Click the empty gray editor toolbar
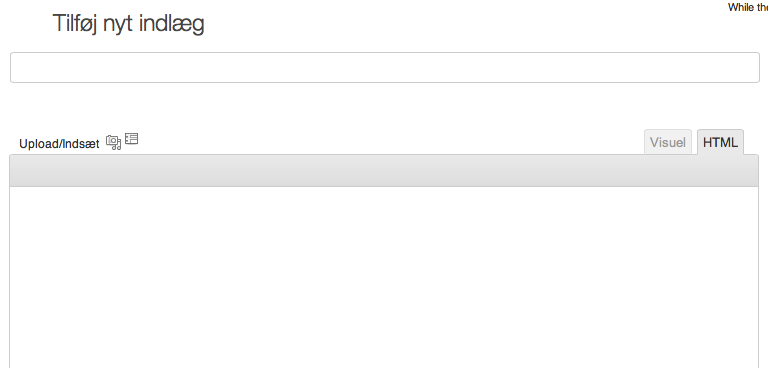The height and width of the screenshot is (368, 768). tap(384, 171)
